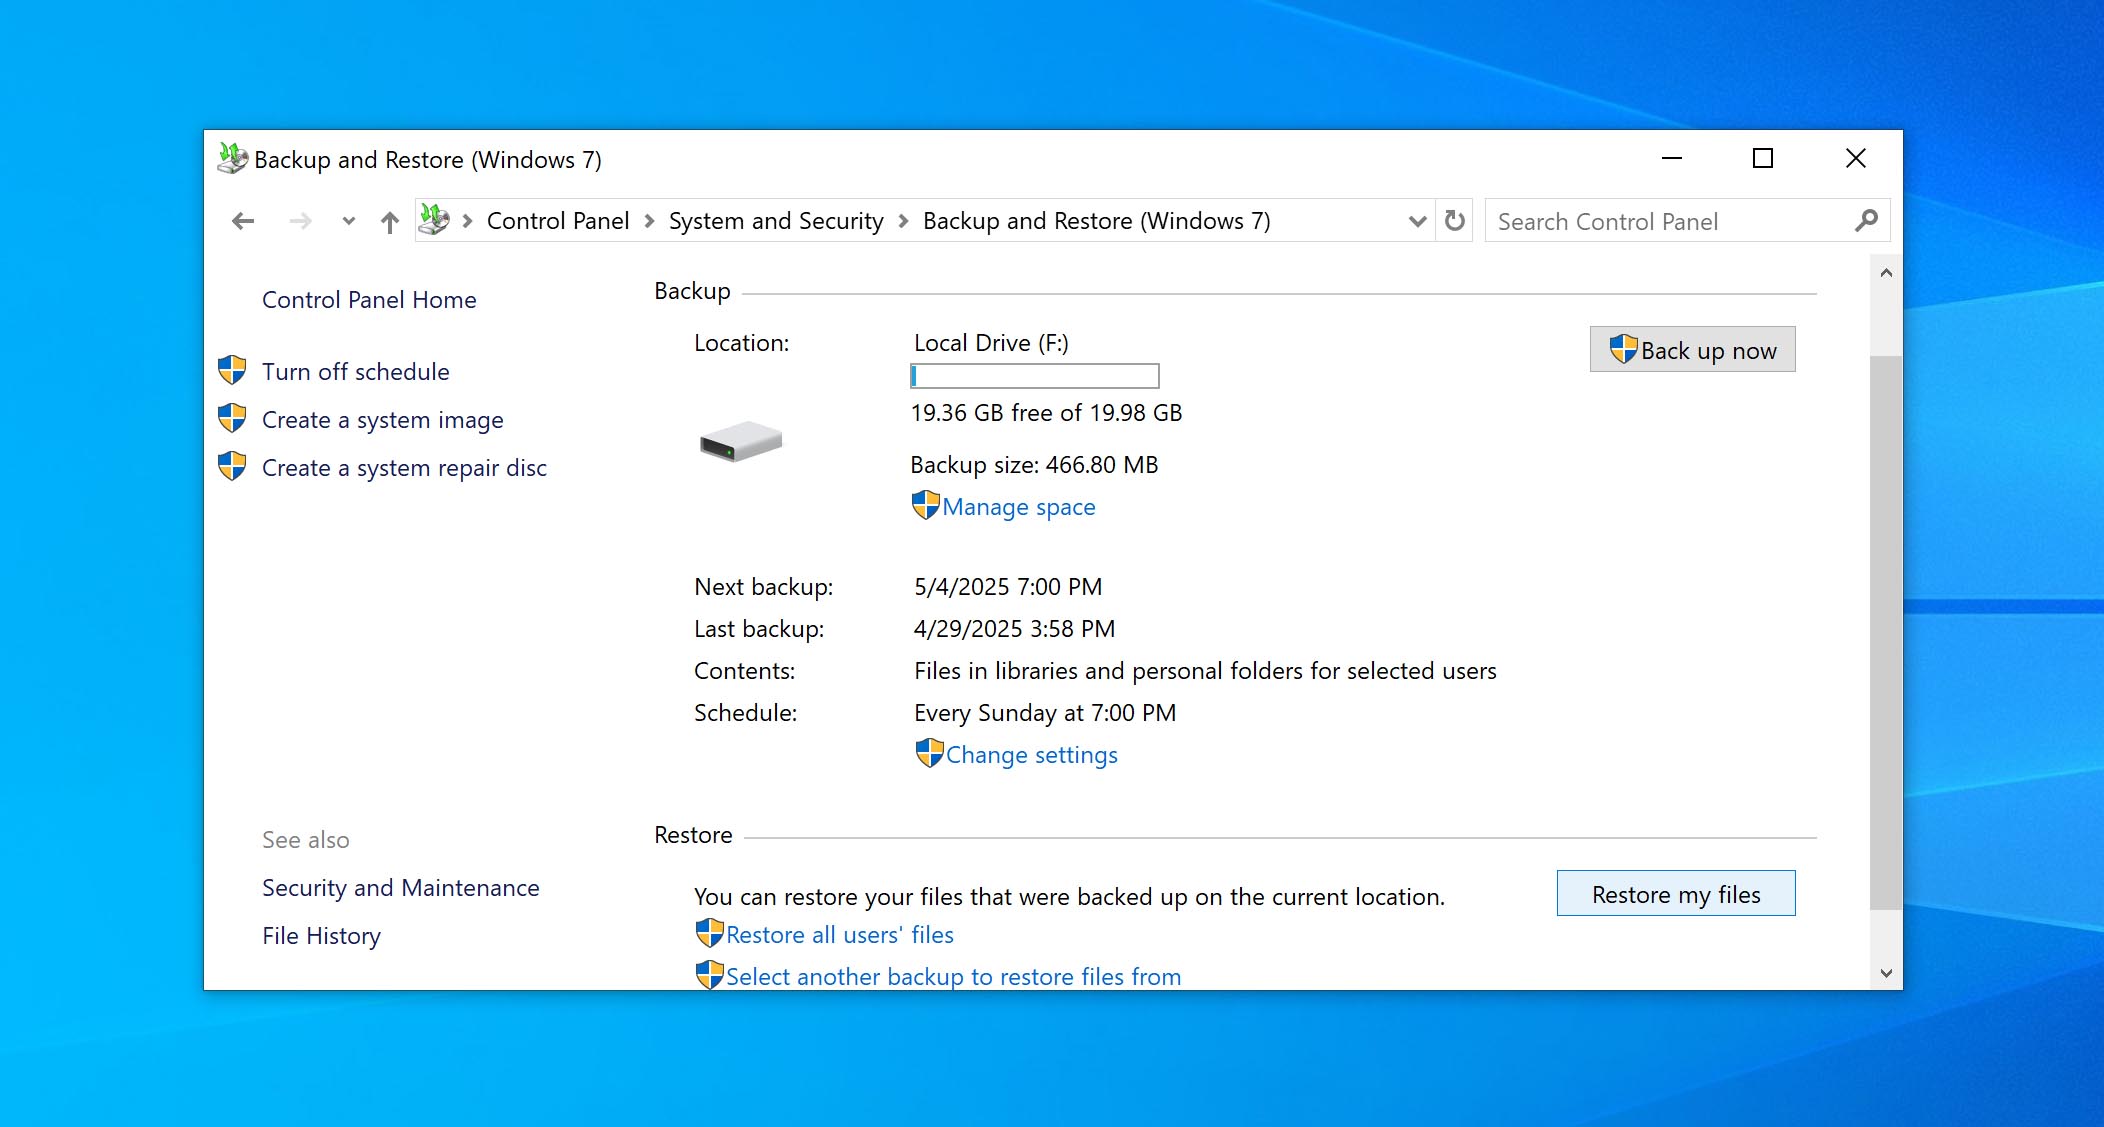The width and height of the screenshot is (2104, 1127).
Task: Open Restore all users' files link
Action: coord(840,935)
